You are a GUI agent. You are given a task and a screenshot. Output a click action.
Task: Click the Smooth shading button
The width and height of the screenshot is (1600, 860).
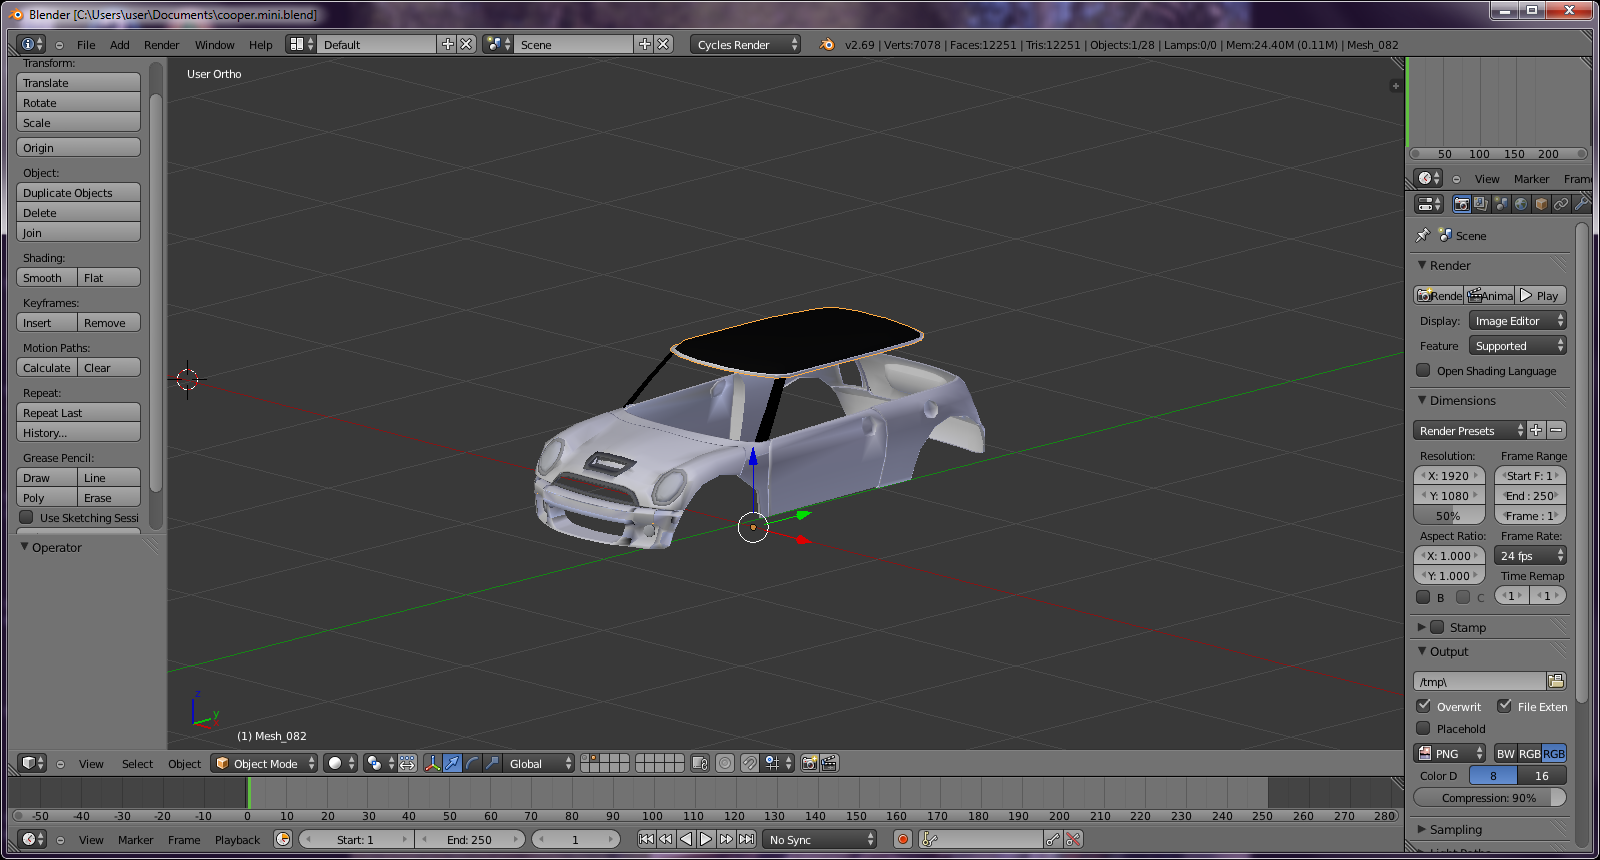point(47,277)
